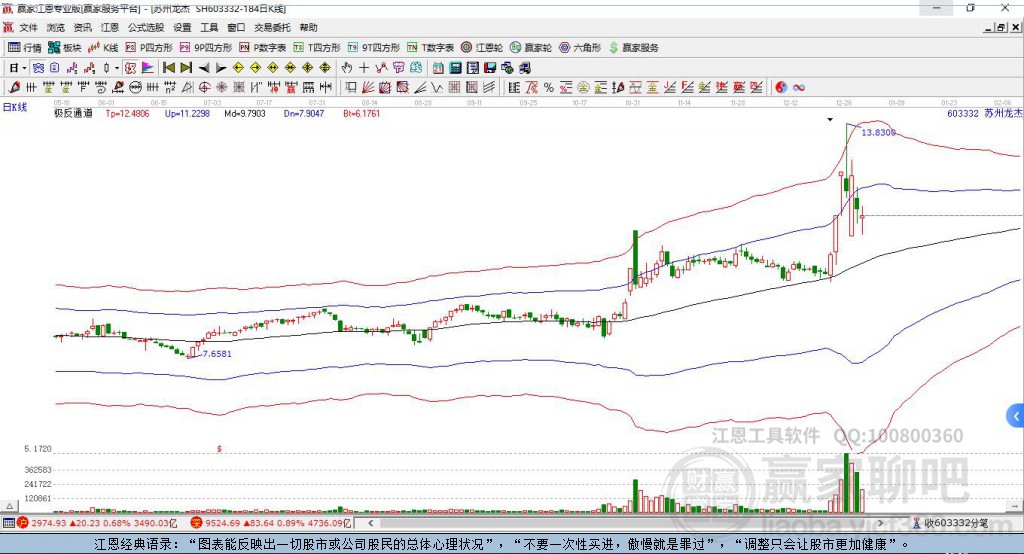Click the 板块 toolbar button
This screenshot has height=554, width=1024.
65,48
